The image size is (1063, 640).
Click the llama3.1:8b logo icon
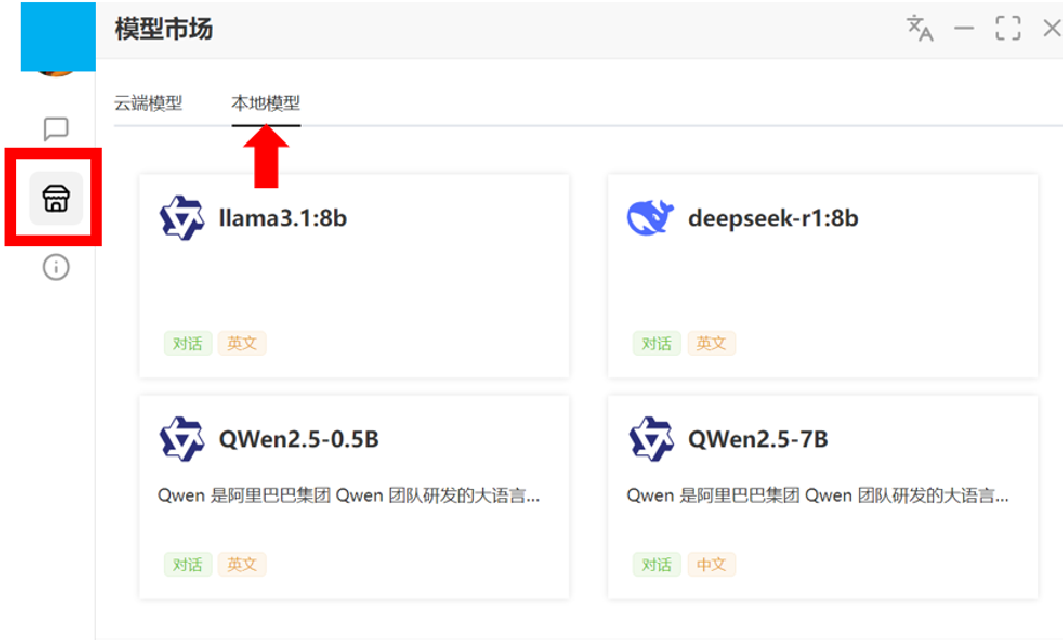(182, 218)
